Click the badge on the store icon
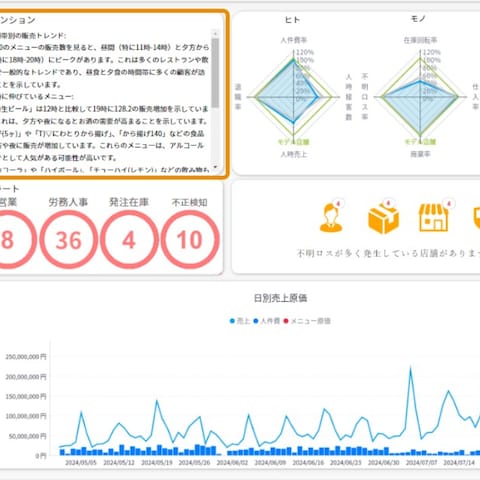Screen dimensions: 480x480 click(449, 203)
